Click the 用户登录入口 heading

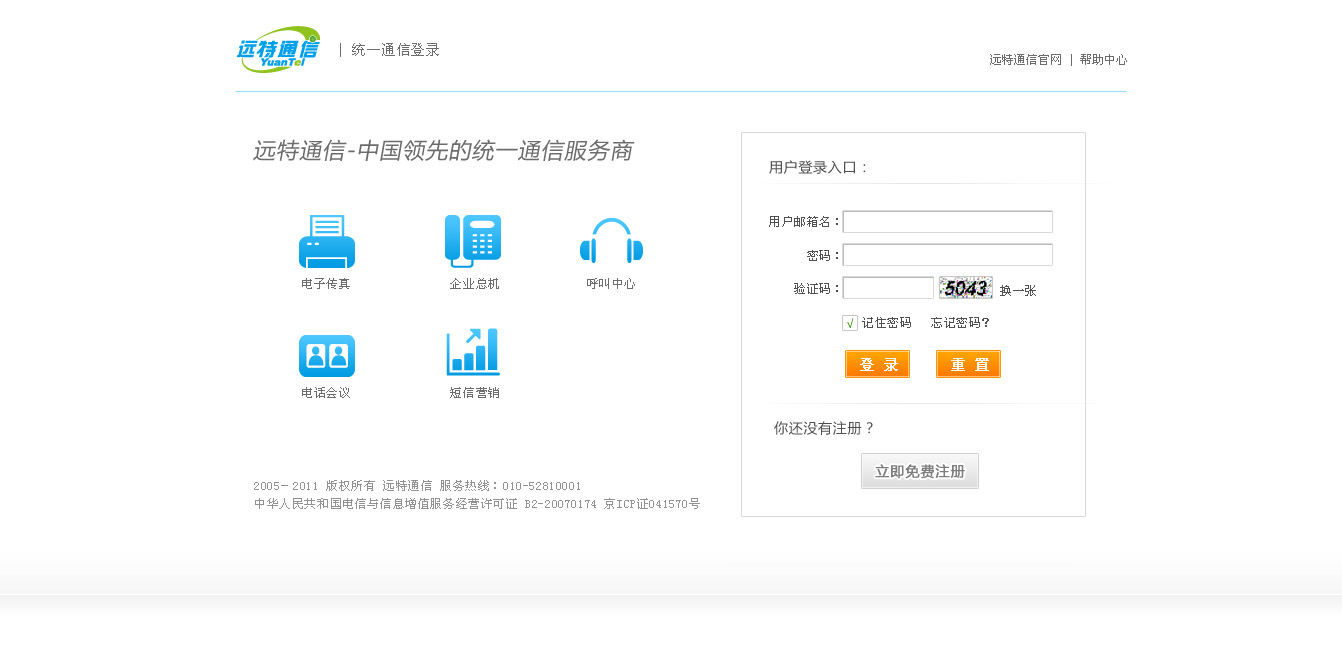coord(818,167)
